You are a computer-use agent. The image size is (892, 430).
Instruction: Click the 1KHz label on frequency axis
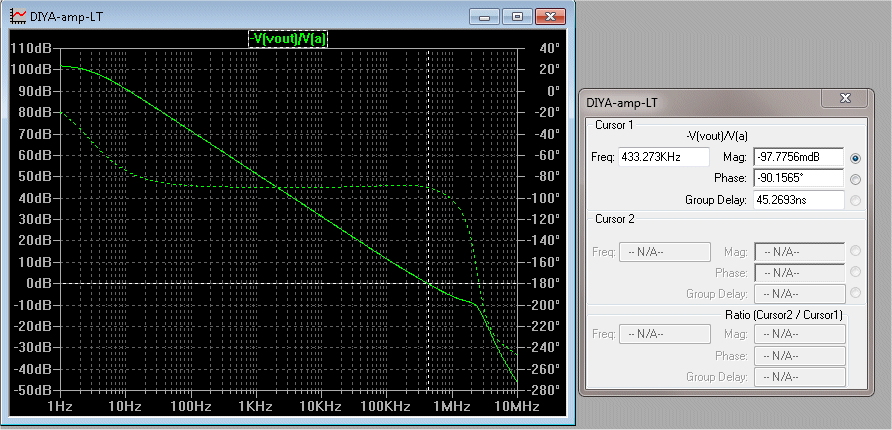[x=254, y=407]
